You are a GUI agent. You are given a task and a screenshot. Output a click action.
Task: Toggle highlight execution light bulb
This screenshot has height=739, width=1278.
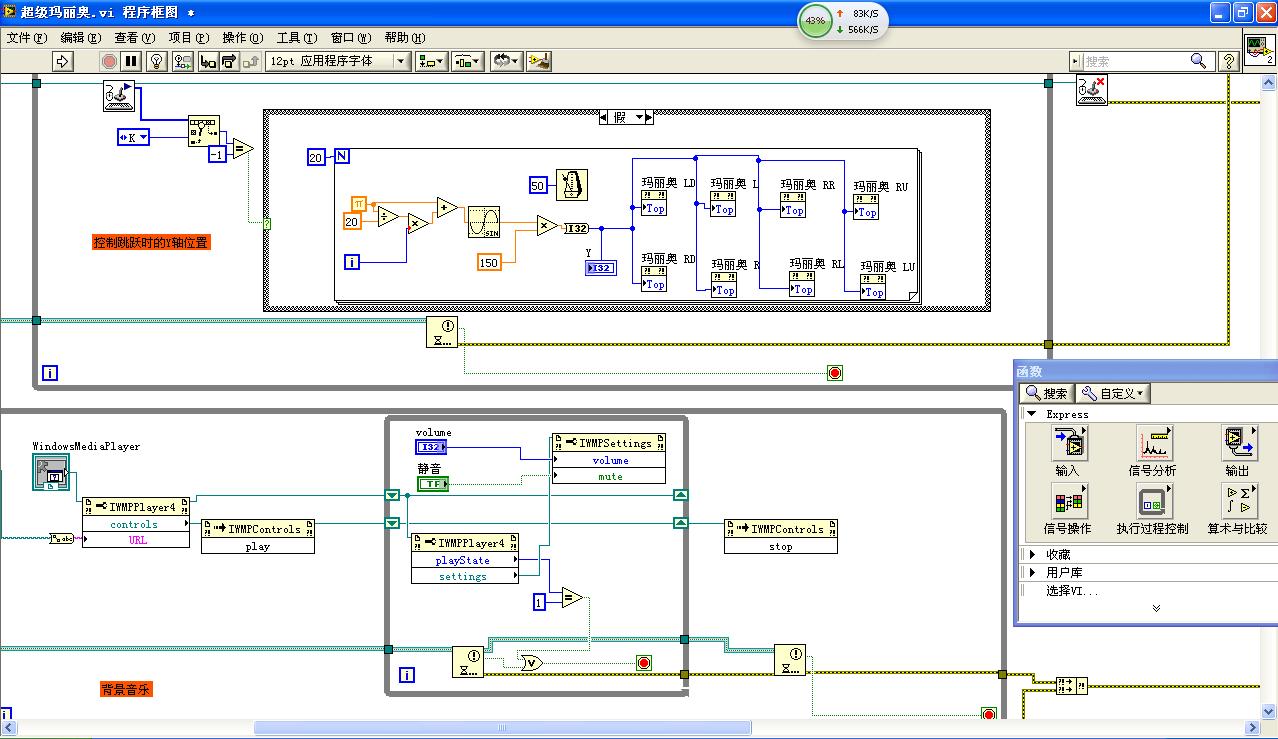[156, 62]
